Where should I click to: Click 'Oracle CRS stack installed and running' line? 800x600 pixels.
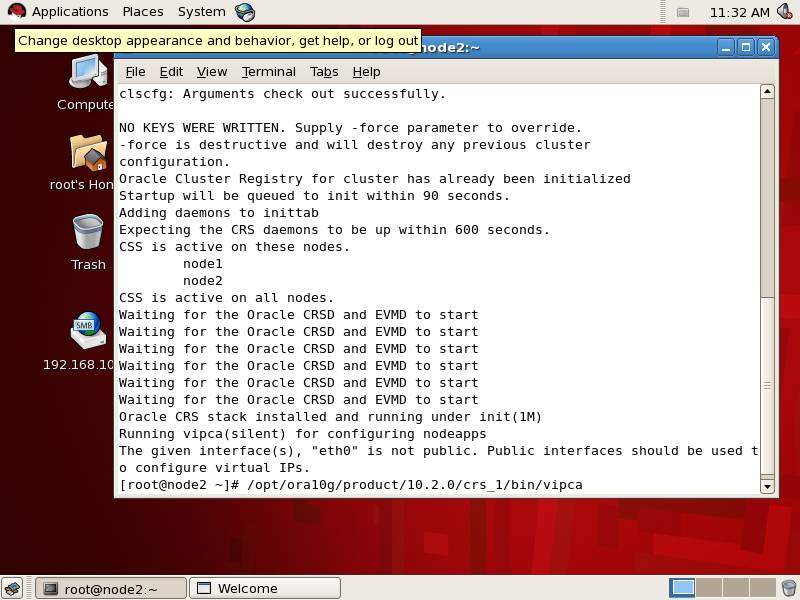tap(330, 417)
